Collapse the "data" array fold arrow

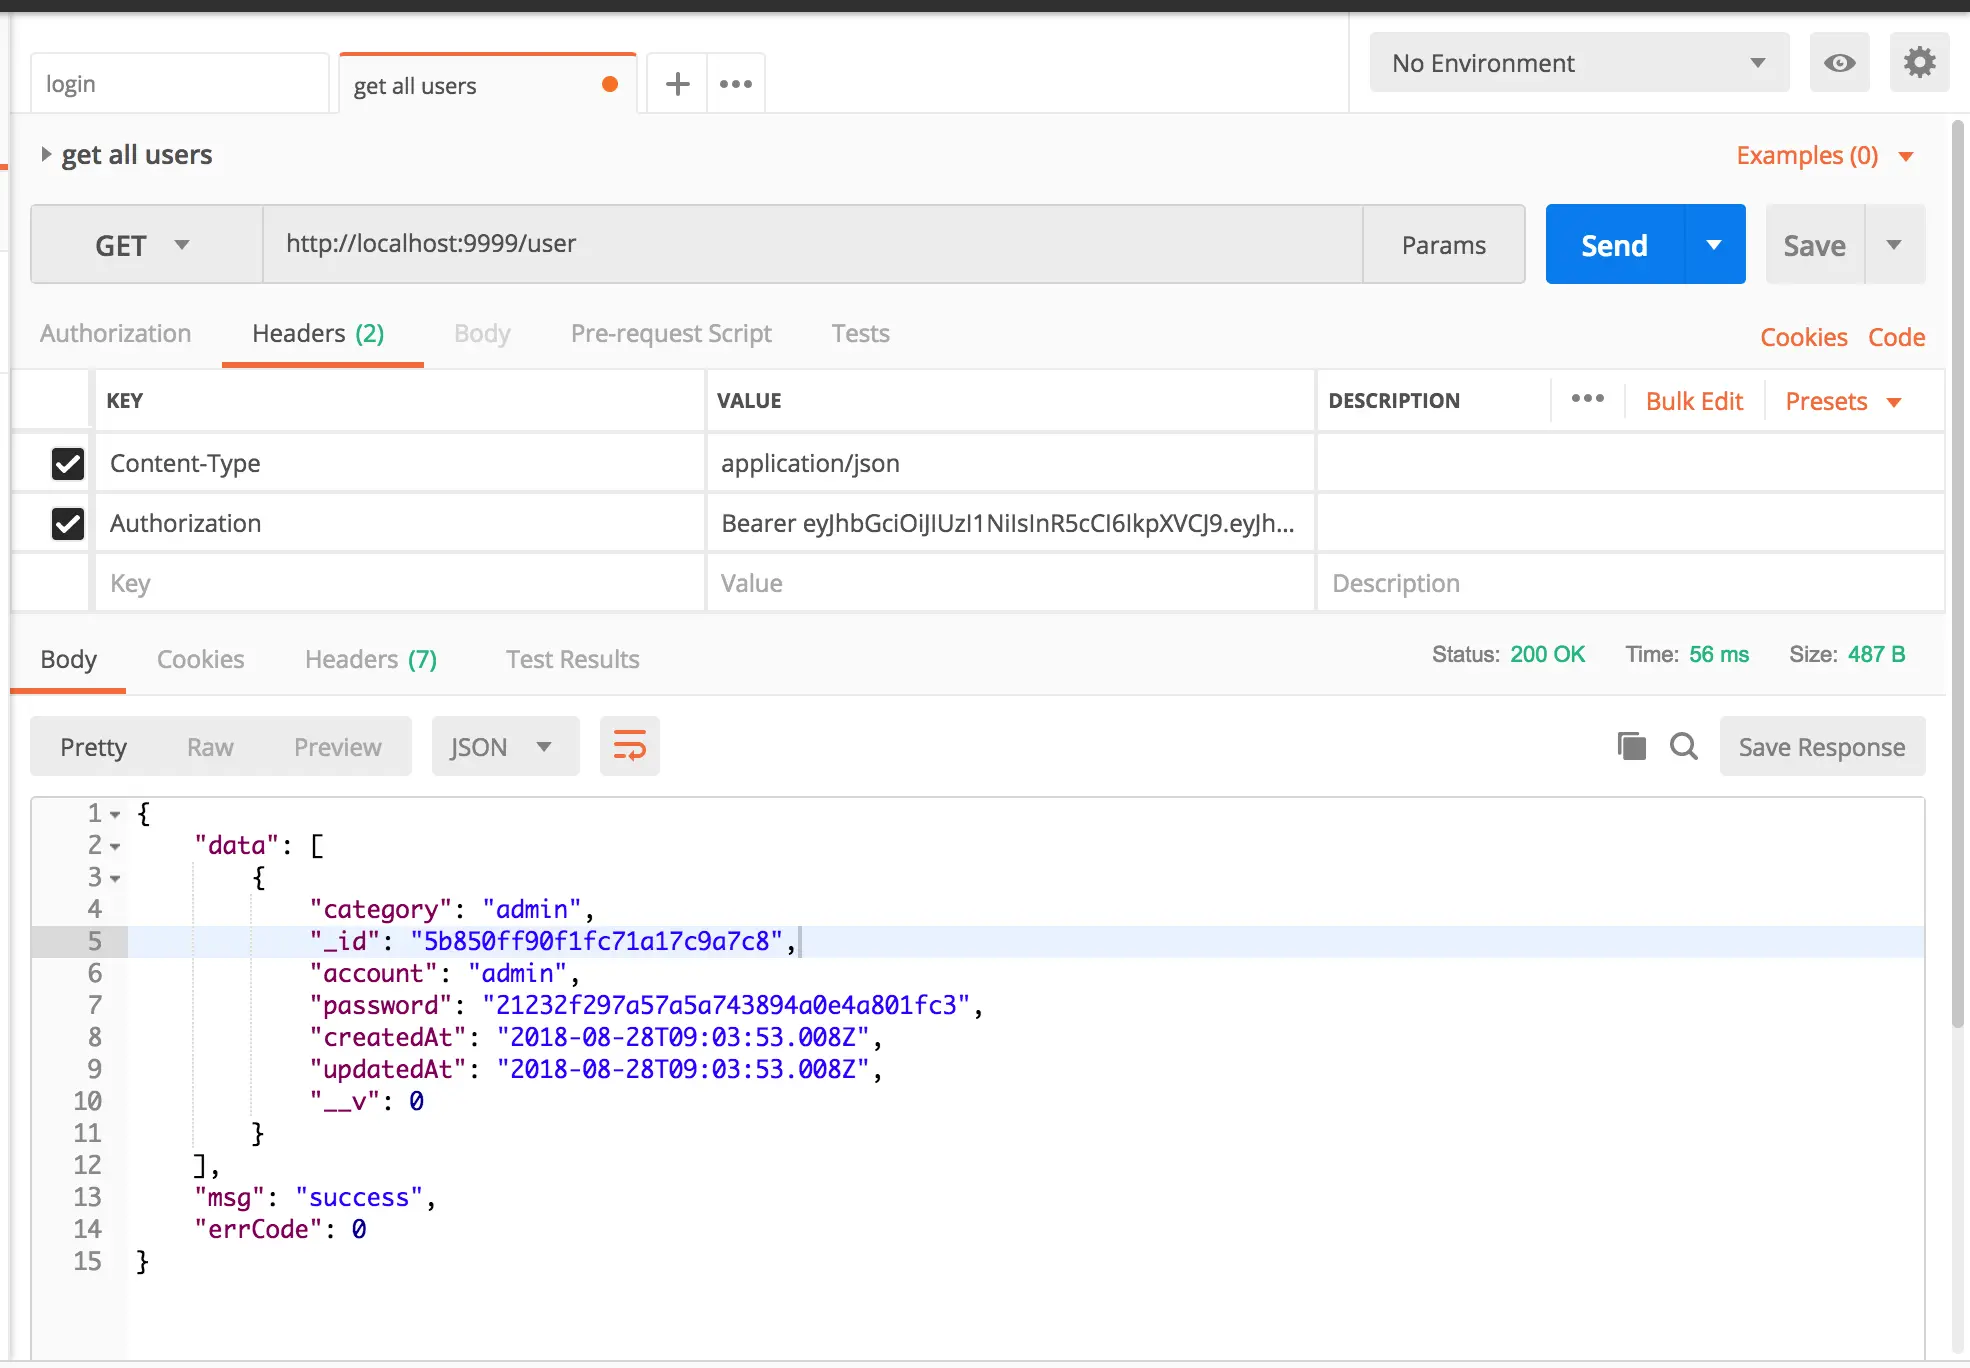[115, 847]
